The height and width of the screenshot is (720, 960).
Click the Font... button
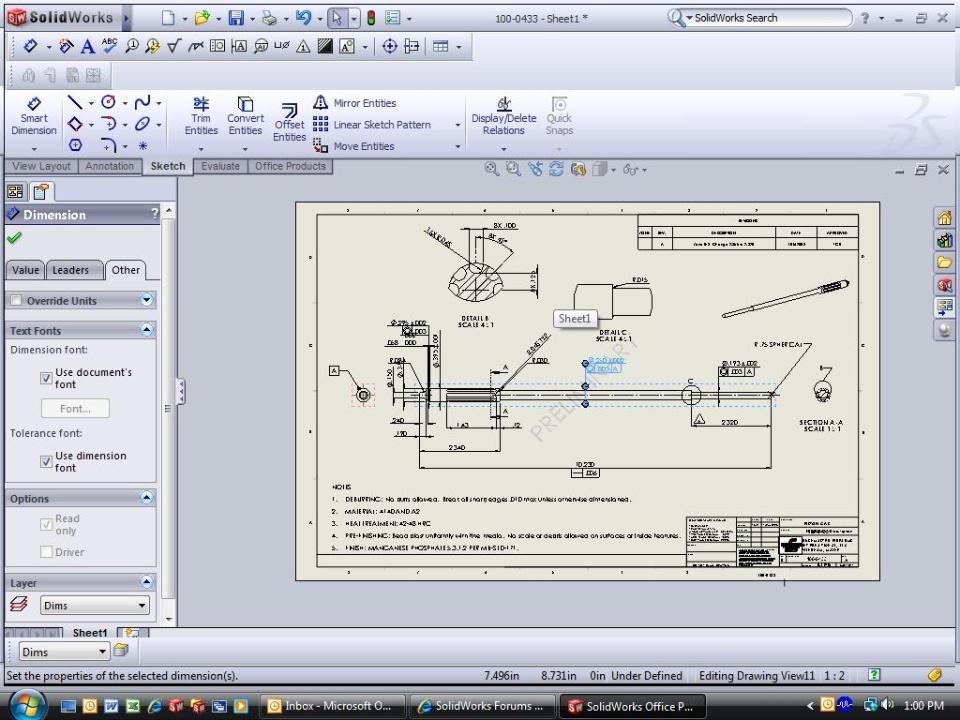pos(75,408)
